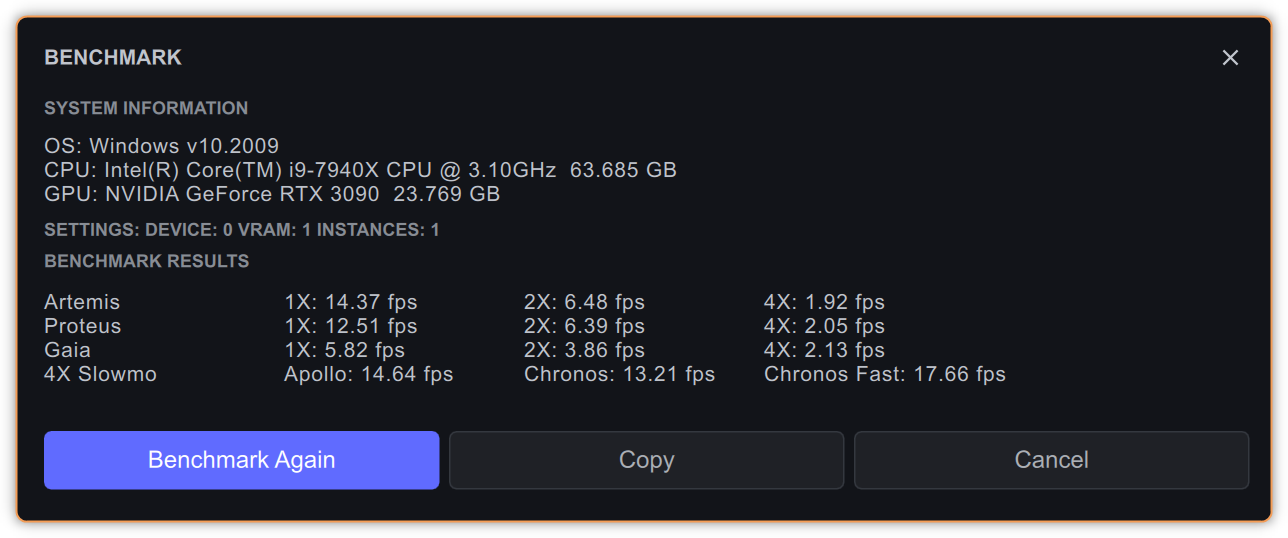Image resolution: width=1288 pixels, height=538 pixels.
Task: Click the Apollo: 14.64 fps result
Action: coord(368,374)
